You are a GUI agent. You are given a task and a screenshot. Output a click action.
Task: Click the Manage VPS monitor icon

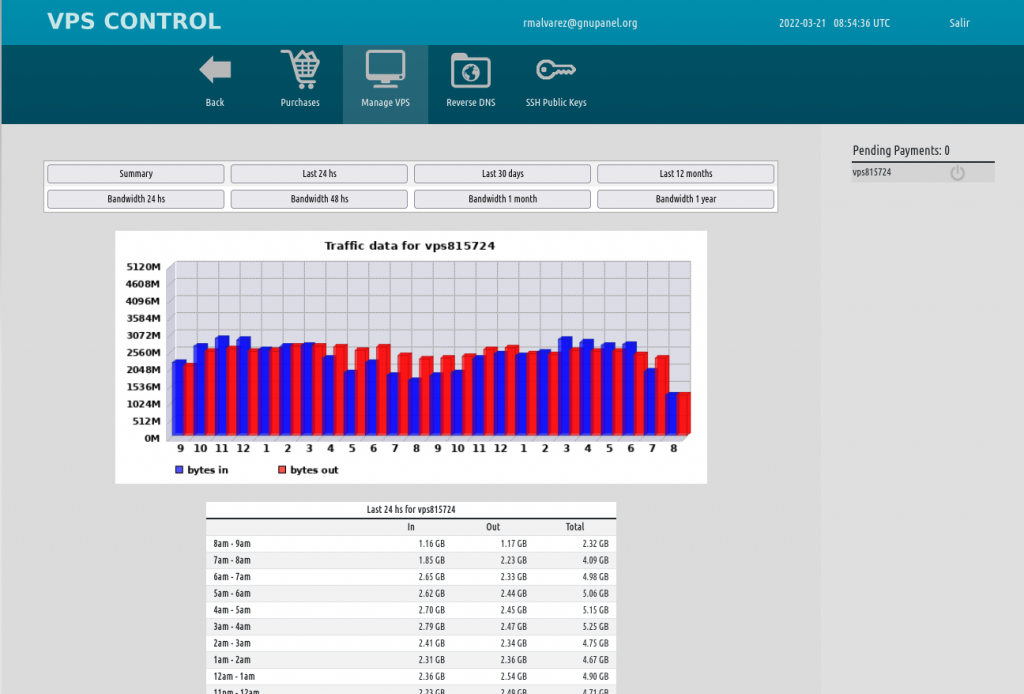click(384, 70)
